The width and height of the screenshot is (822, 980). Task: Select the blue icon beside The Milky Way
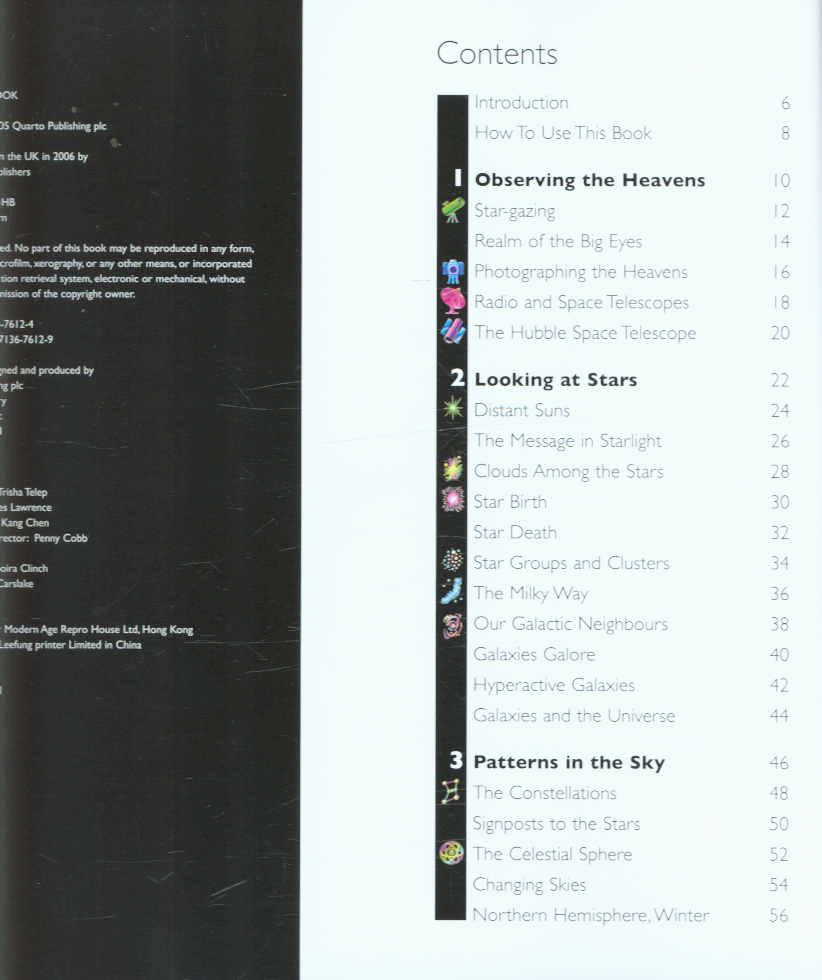(x=453, y=593)
